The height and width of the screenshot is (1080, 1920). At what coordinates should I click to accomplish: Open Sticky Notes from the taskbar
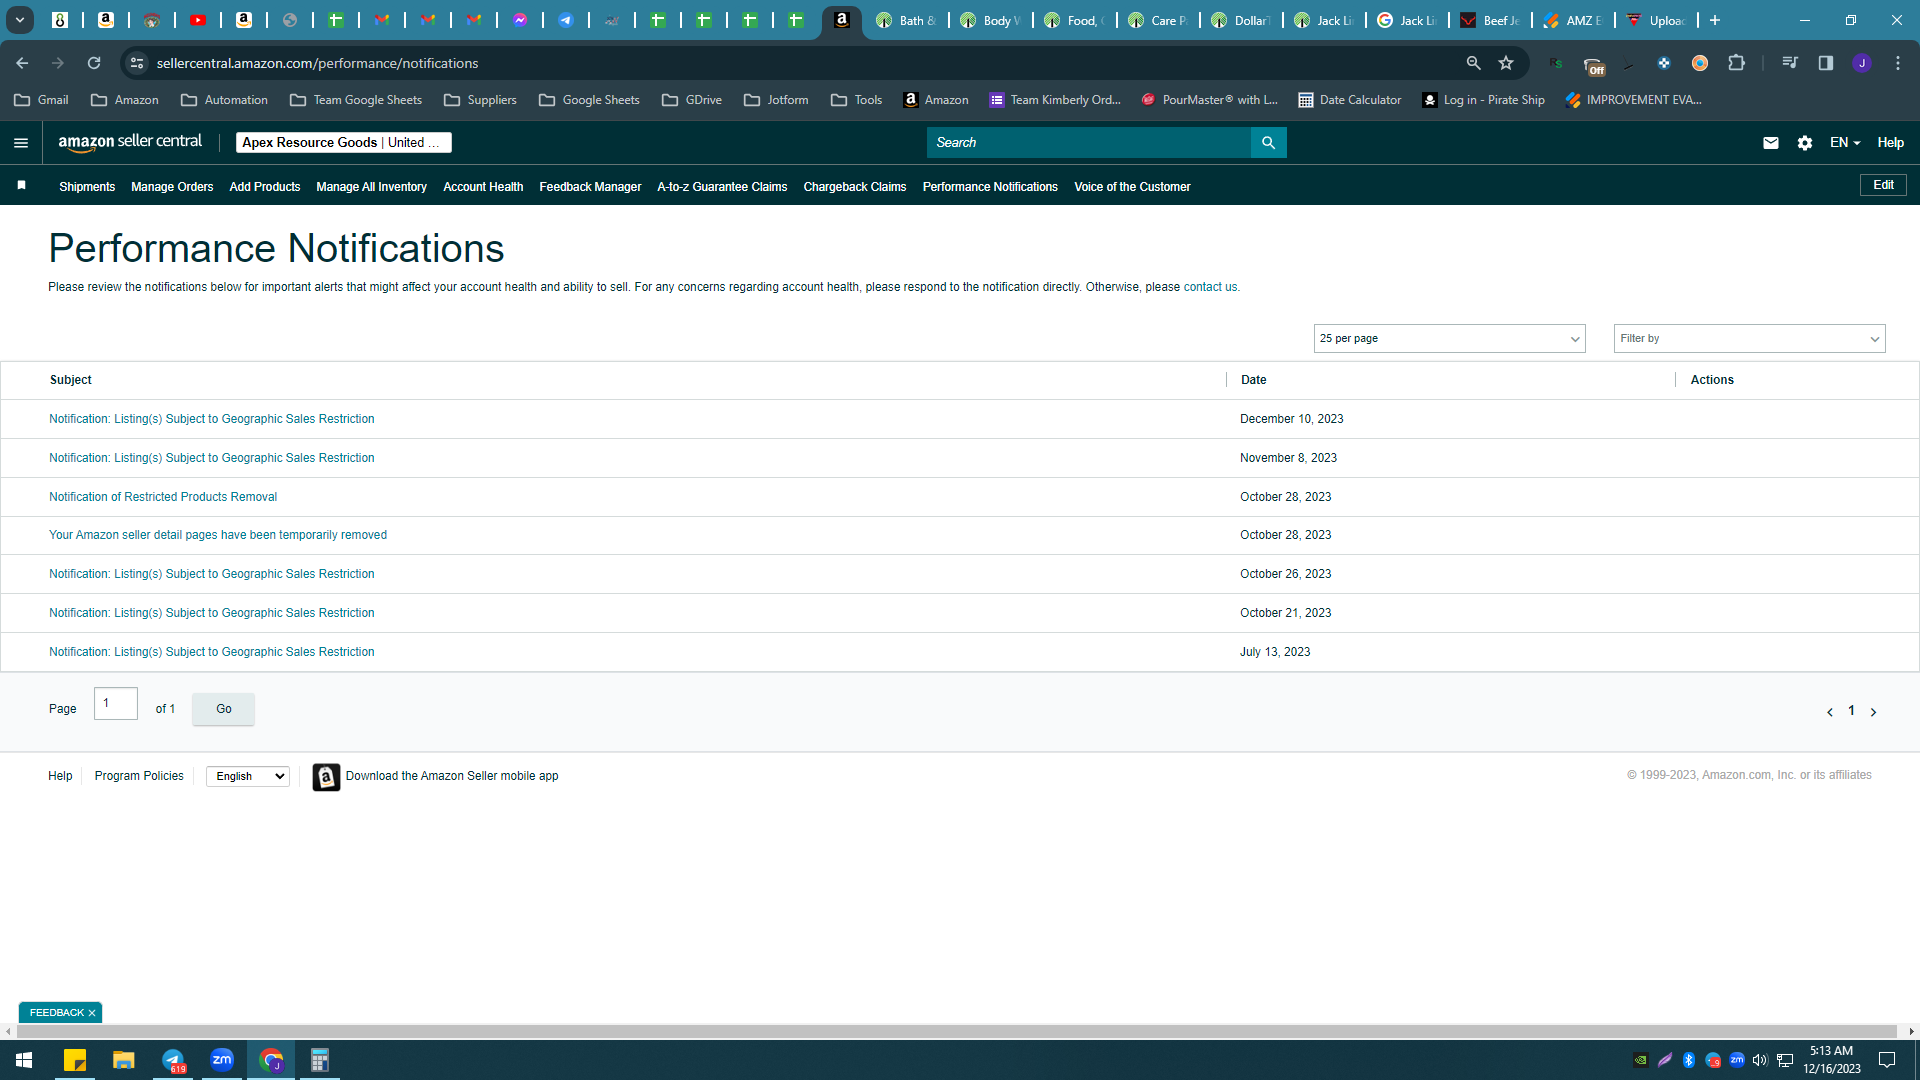75,1060
